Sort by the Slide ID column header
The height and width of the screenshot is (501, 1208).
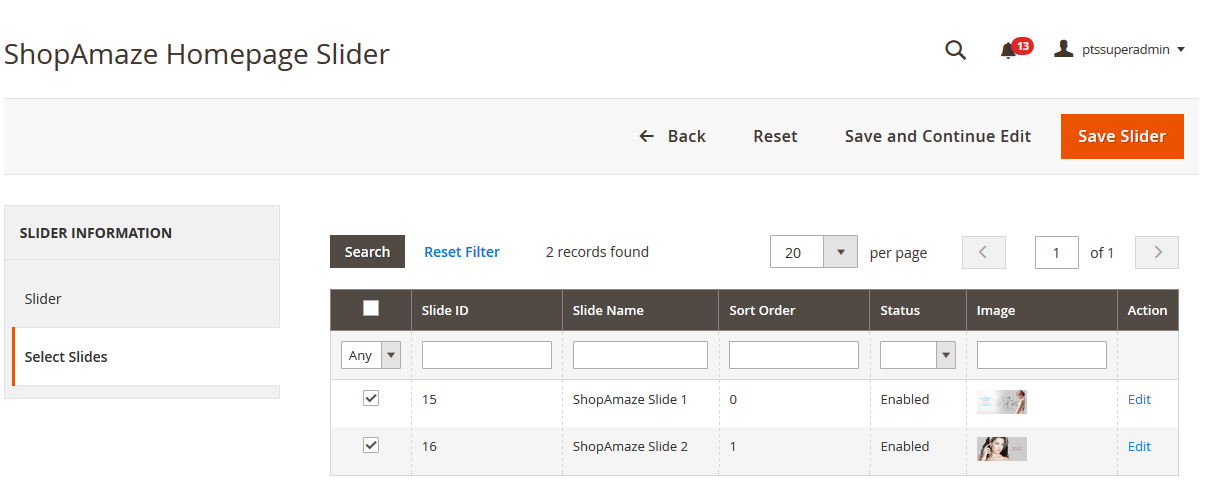tap(486, 310)
